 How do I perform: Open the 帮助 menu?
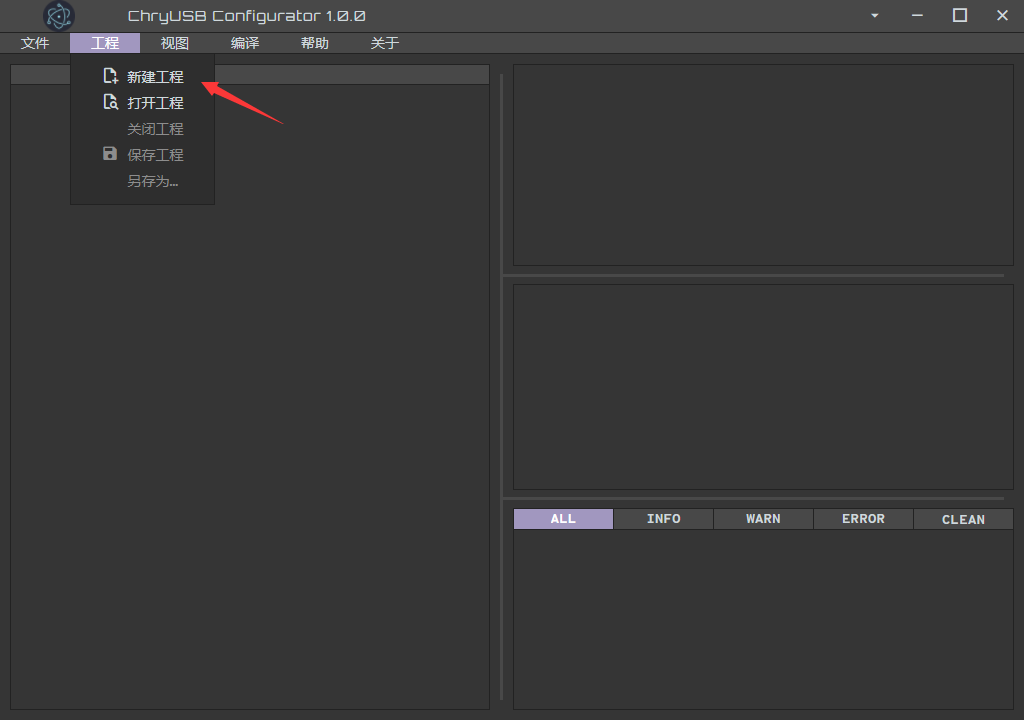[x=315, y=43]
